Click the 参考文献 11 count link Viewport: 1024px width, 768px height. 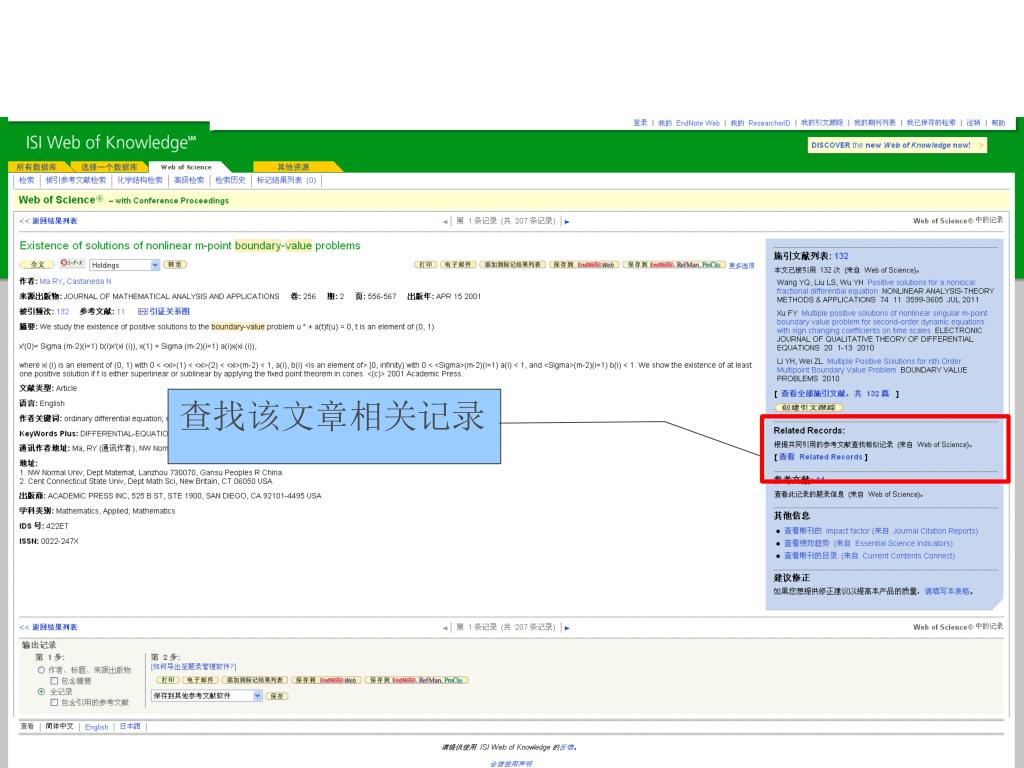pos(121,312)
